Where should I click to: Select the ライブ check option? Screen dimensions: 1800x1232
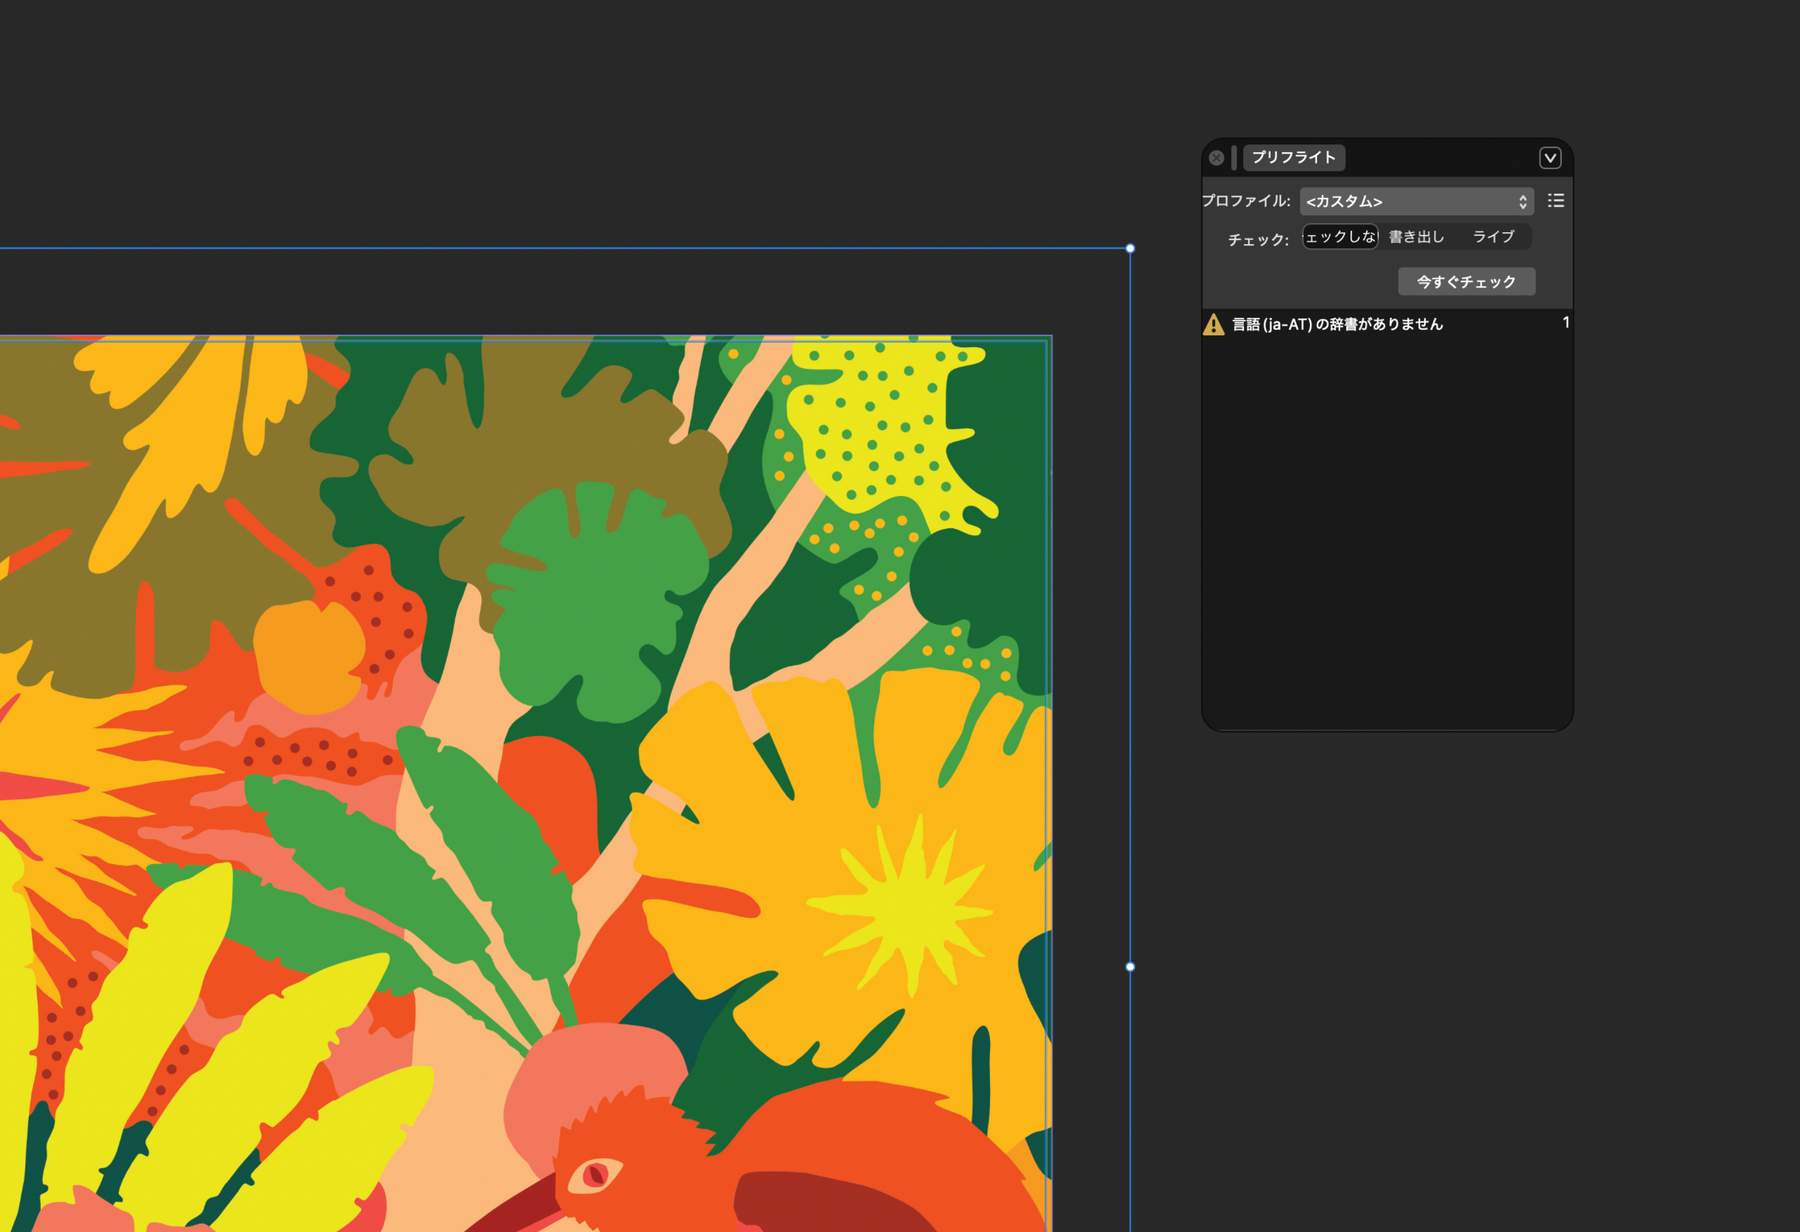pos(1493,237)
